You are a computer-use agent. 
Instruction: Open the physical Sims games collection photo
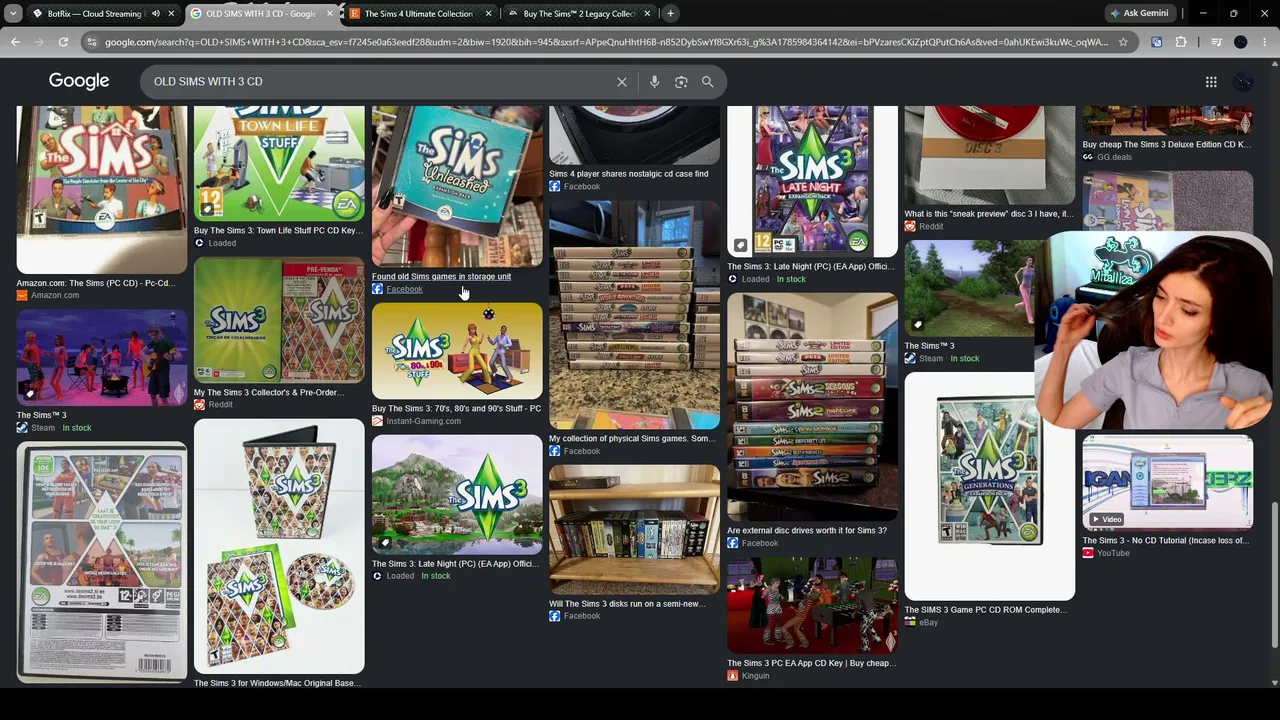pyautogui.click(x=634, y=315)
